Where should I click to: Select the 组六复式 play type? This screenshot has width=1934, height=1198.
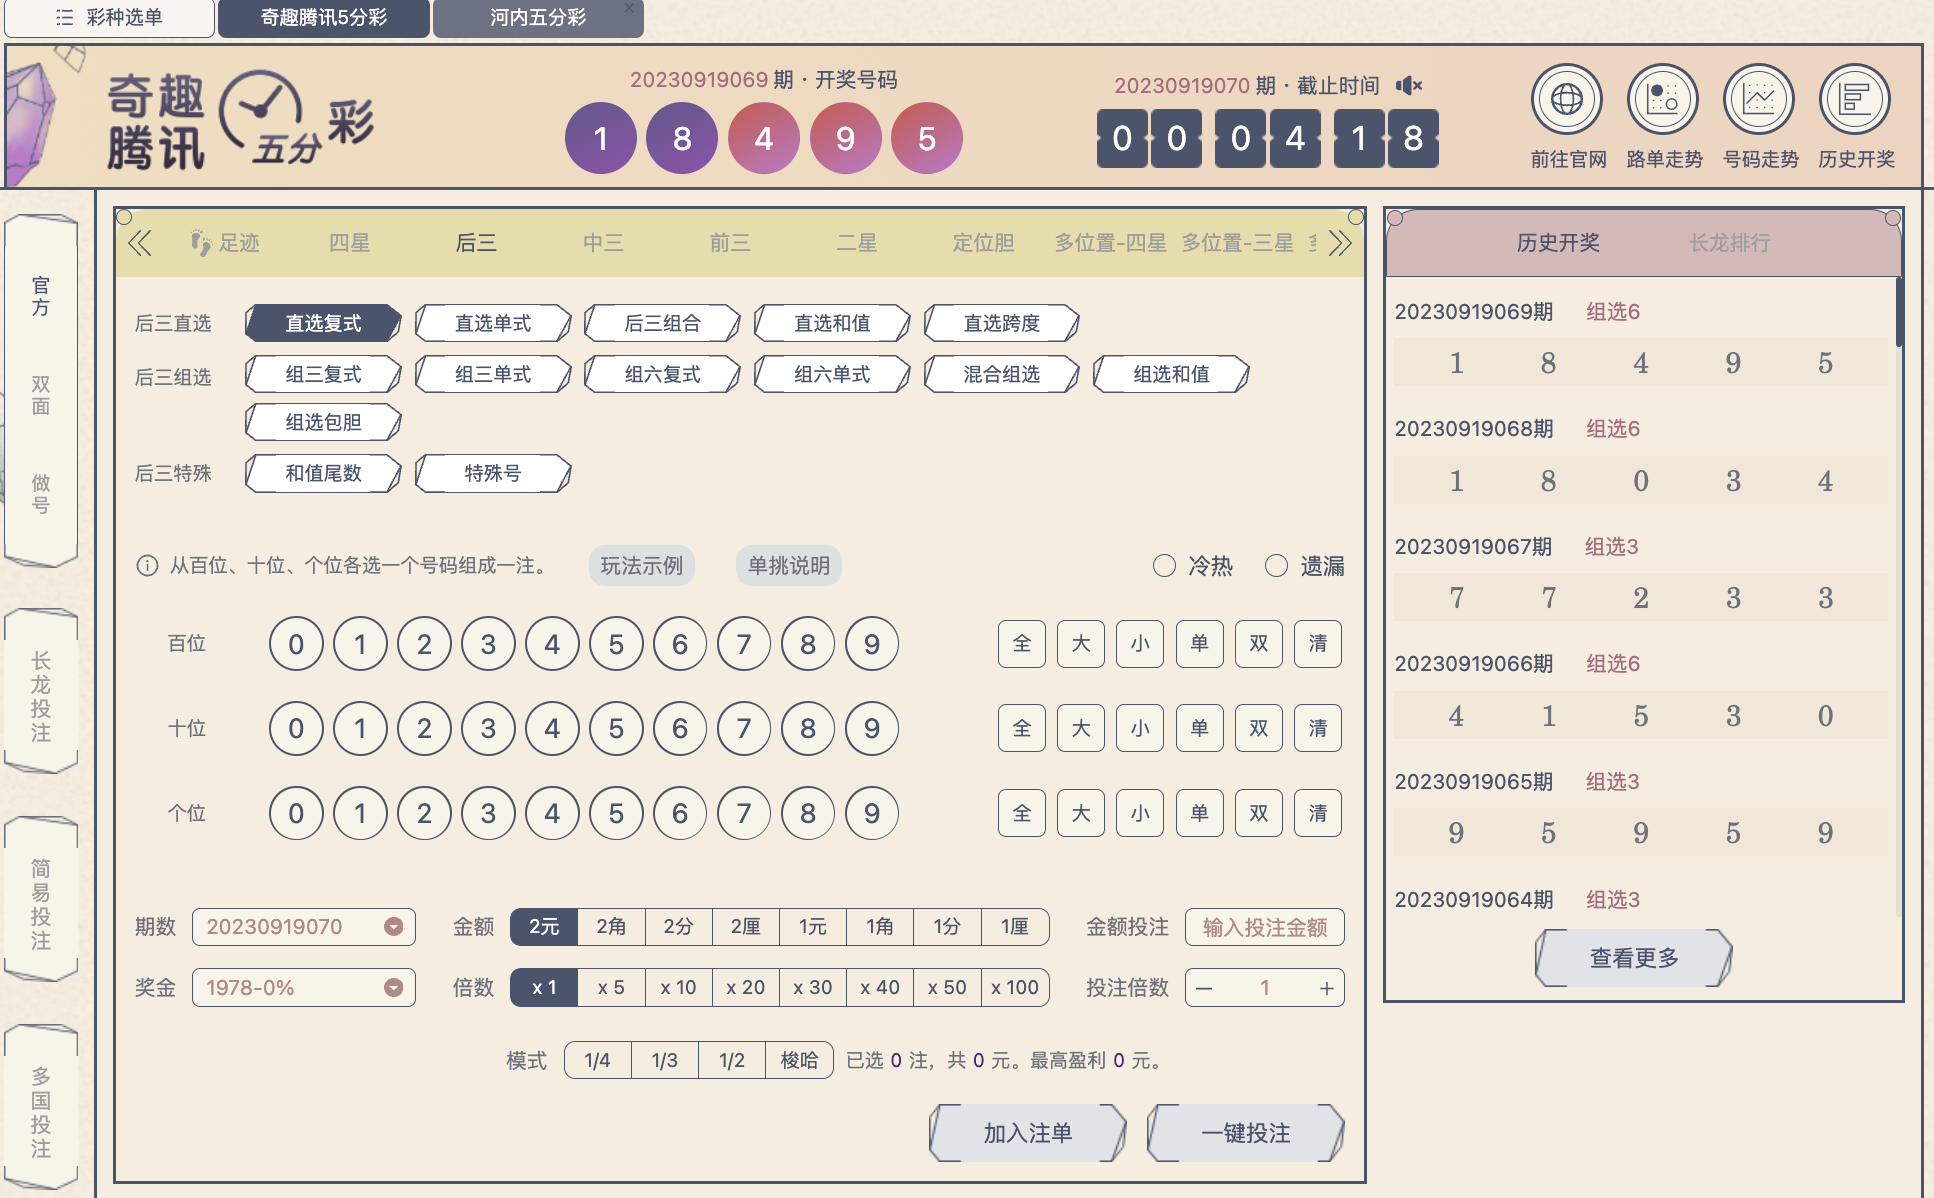[x=663, y=374]
